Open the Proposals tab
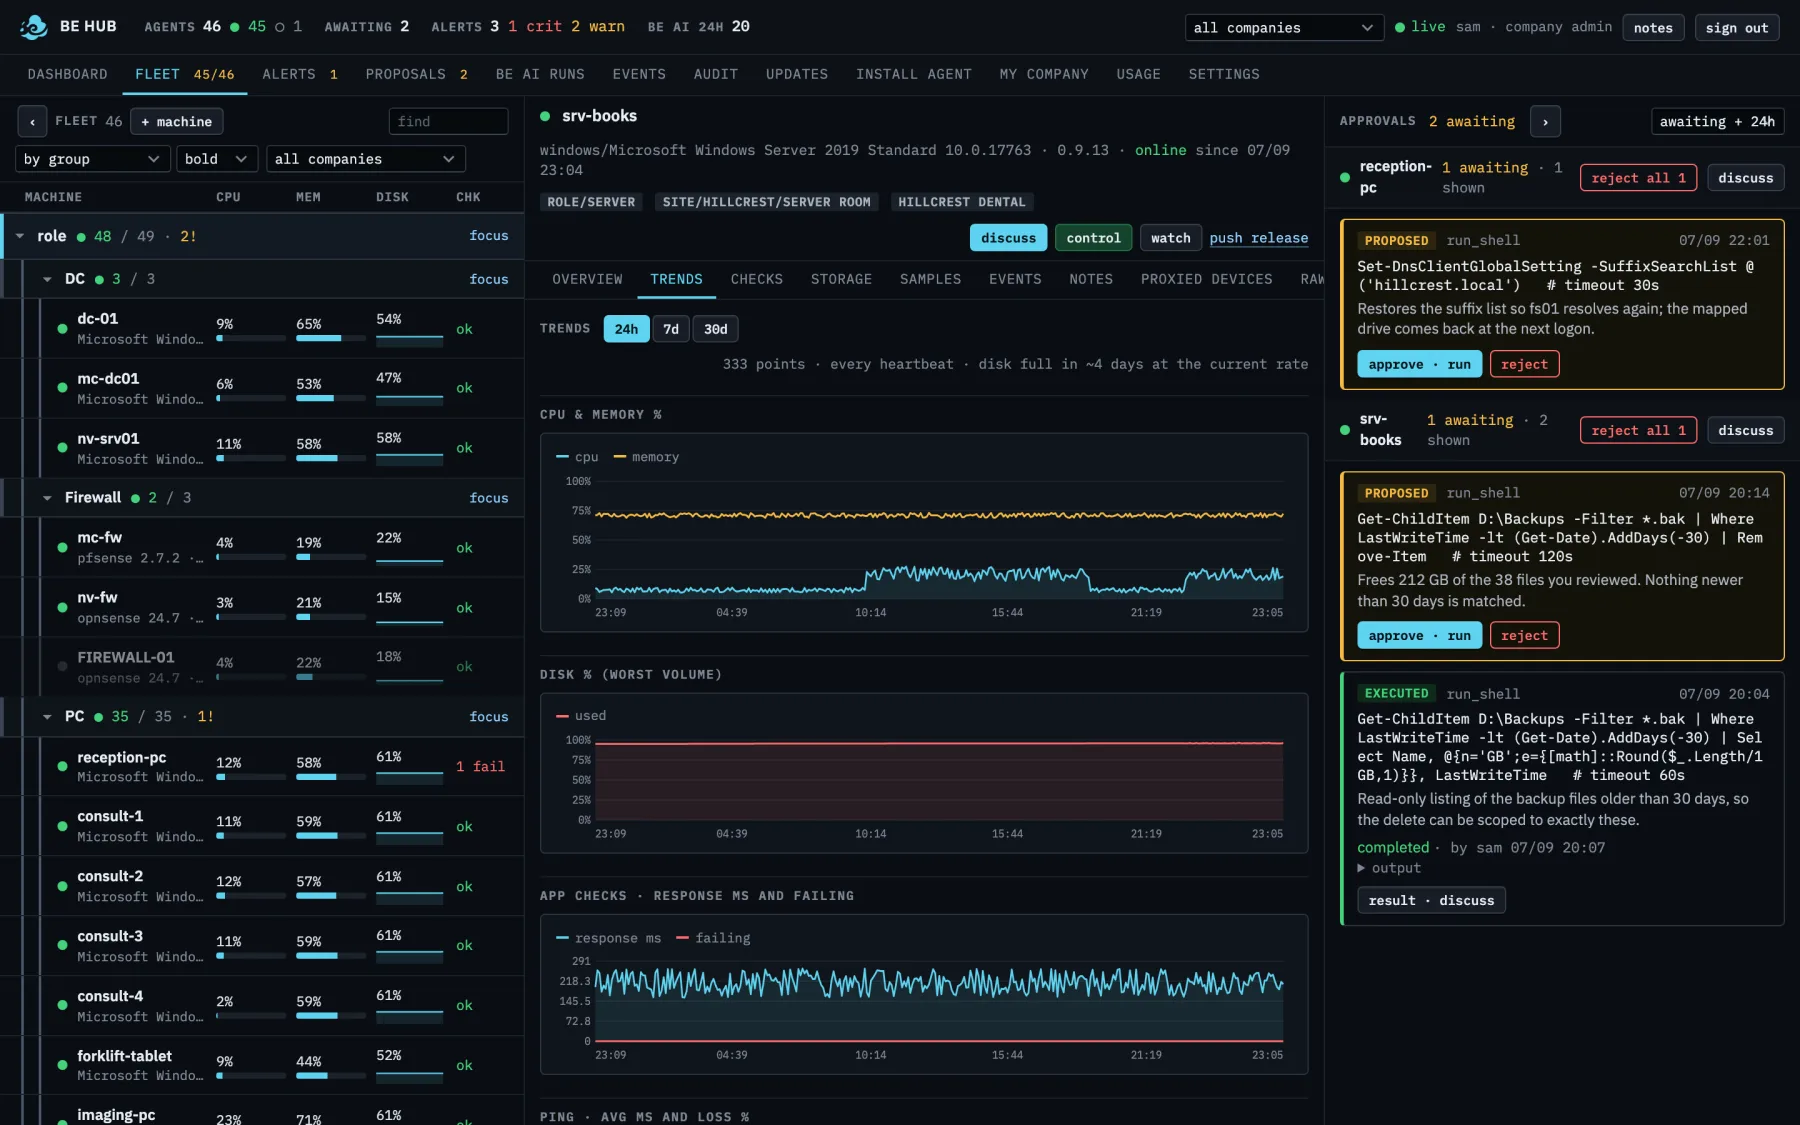 (x=416, y=75)
